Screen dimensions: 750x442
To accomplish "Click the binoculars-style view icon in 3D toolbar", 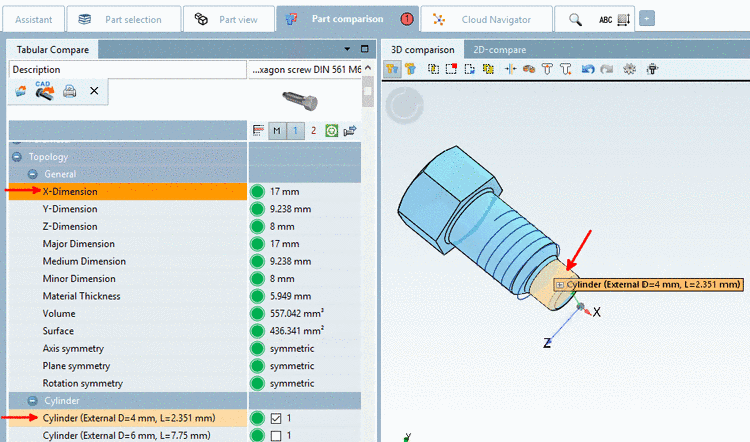I will (x=529, y=69).
